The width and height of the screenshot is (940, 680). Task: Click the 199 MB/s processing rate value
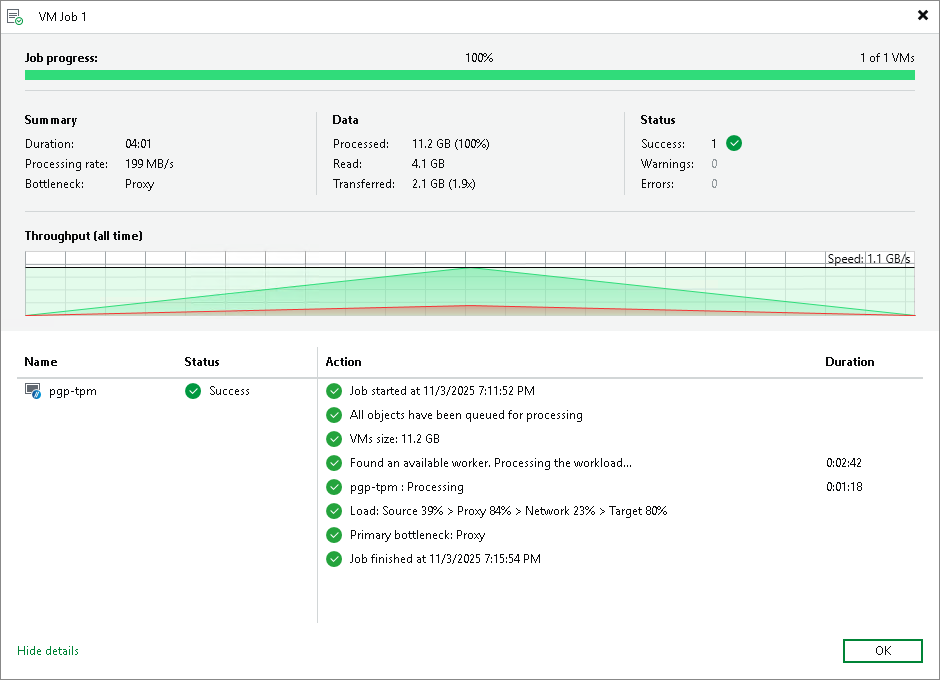pyautogui.click(x=149, y=164)
